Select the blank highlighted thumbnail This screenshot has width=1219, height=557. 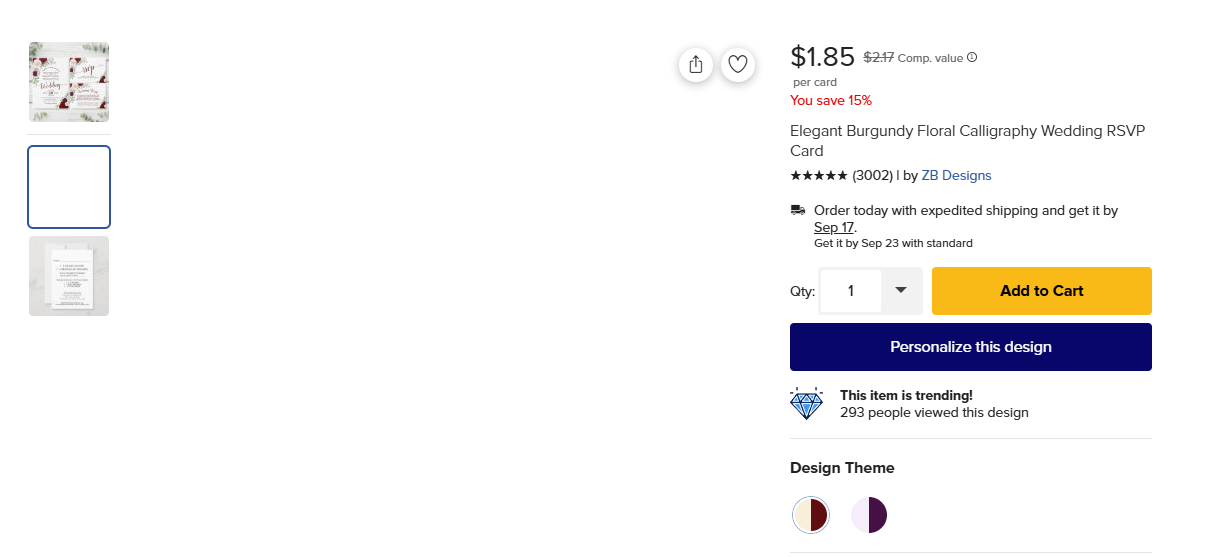pyautogui.click(x=69, y=187)
